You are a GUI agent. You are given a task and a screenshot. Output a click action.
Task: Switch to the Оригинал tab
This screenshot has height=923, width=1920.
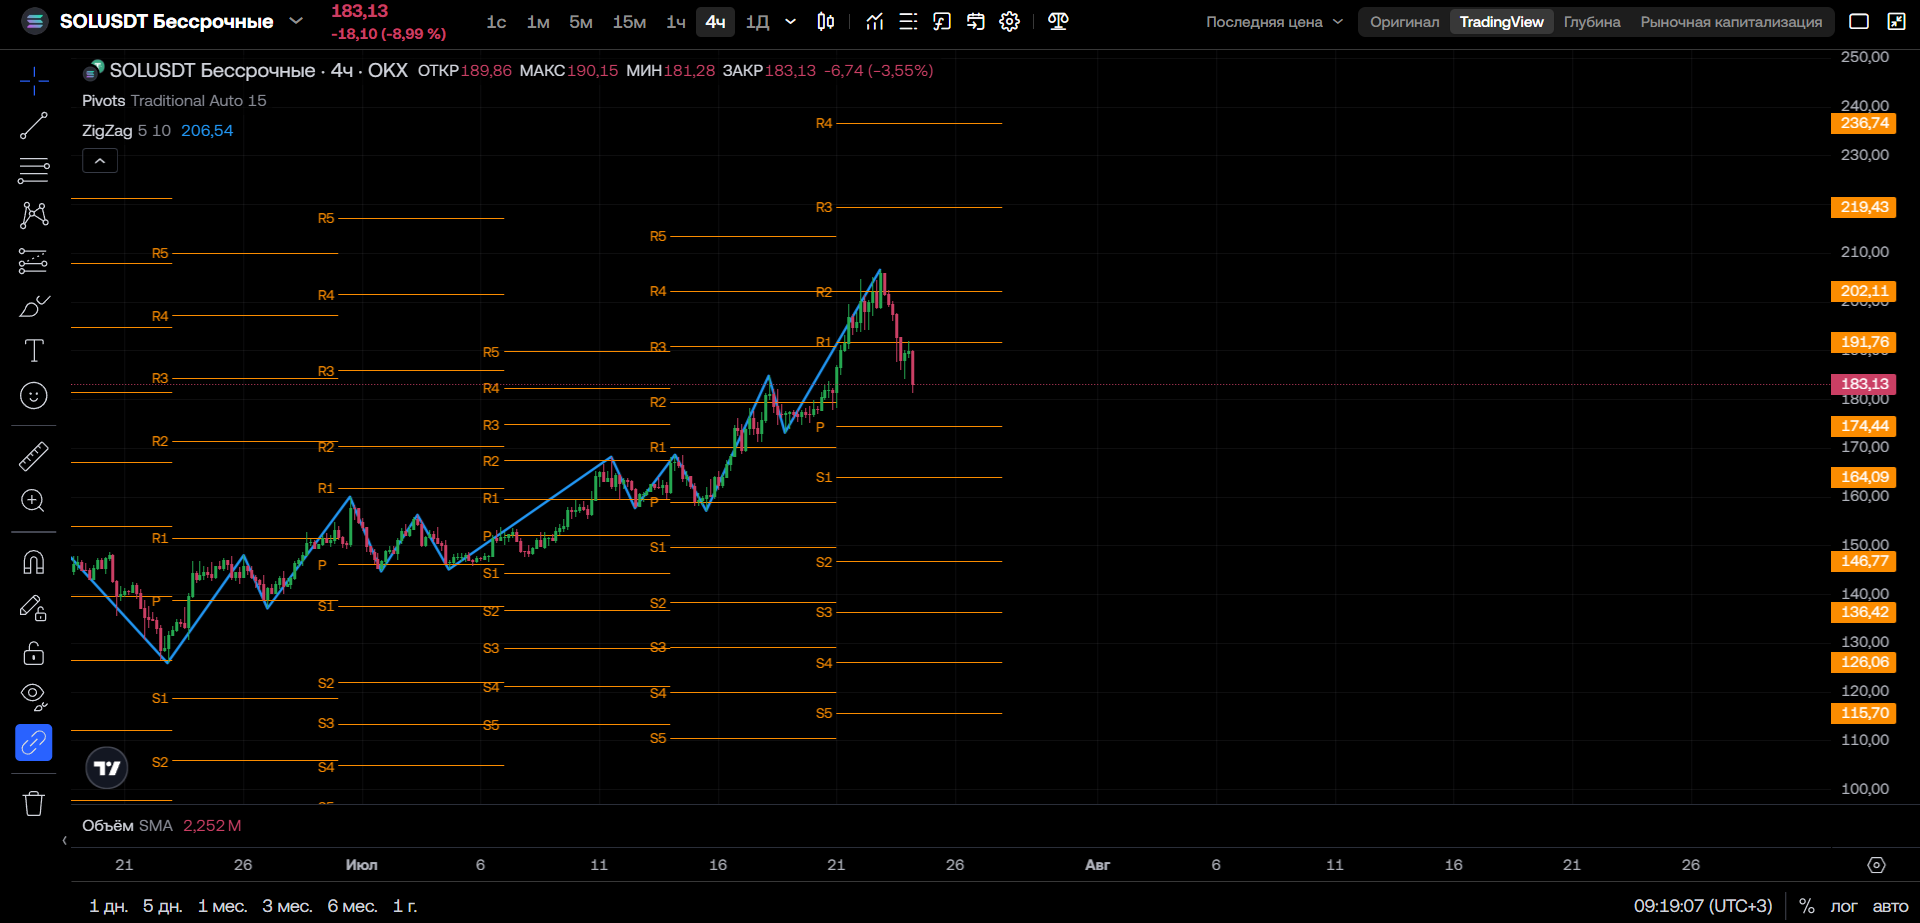(1404, 22)
